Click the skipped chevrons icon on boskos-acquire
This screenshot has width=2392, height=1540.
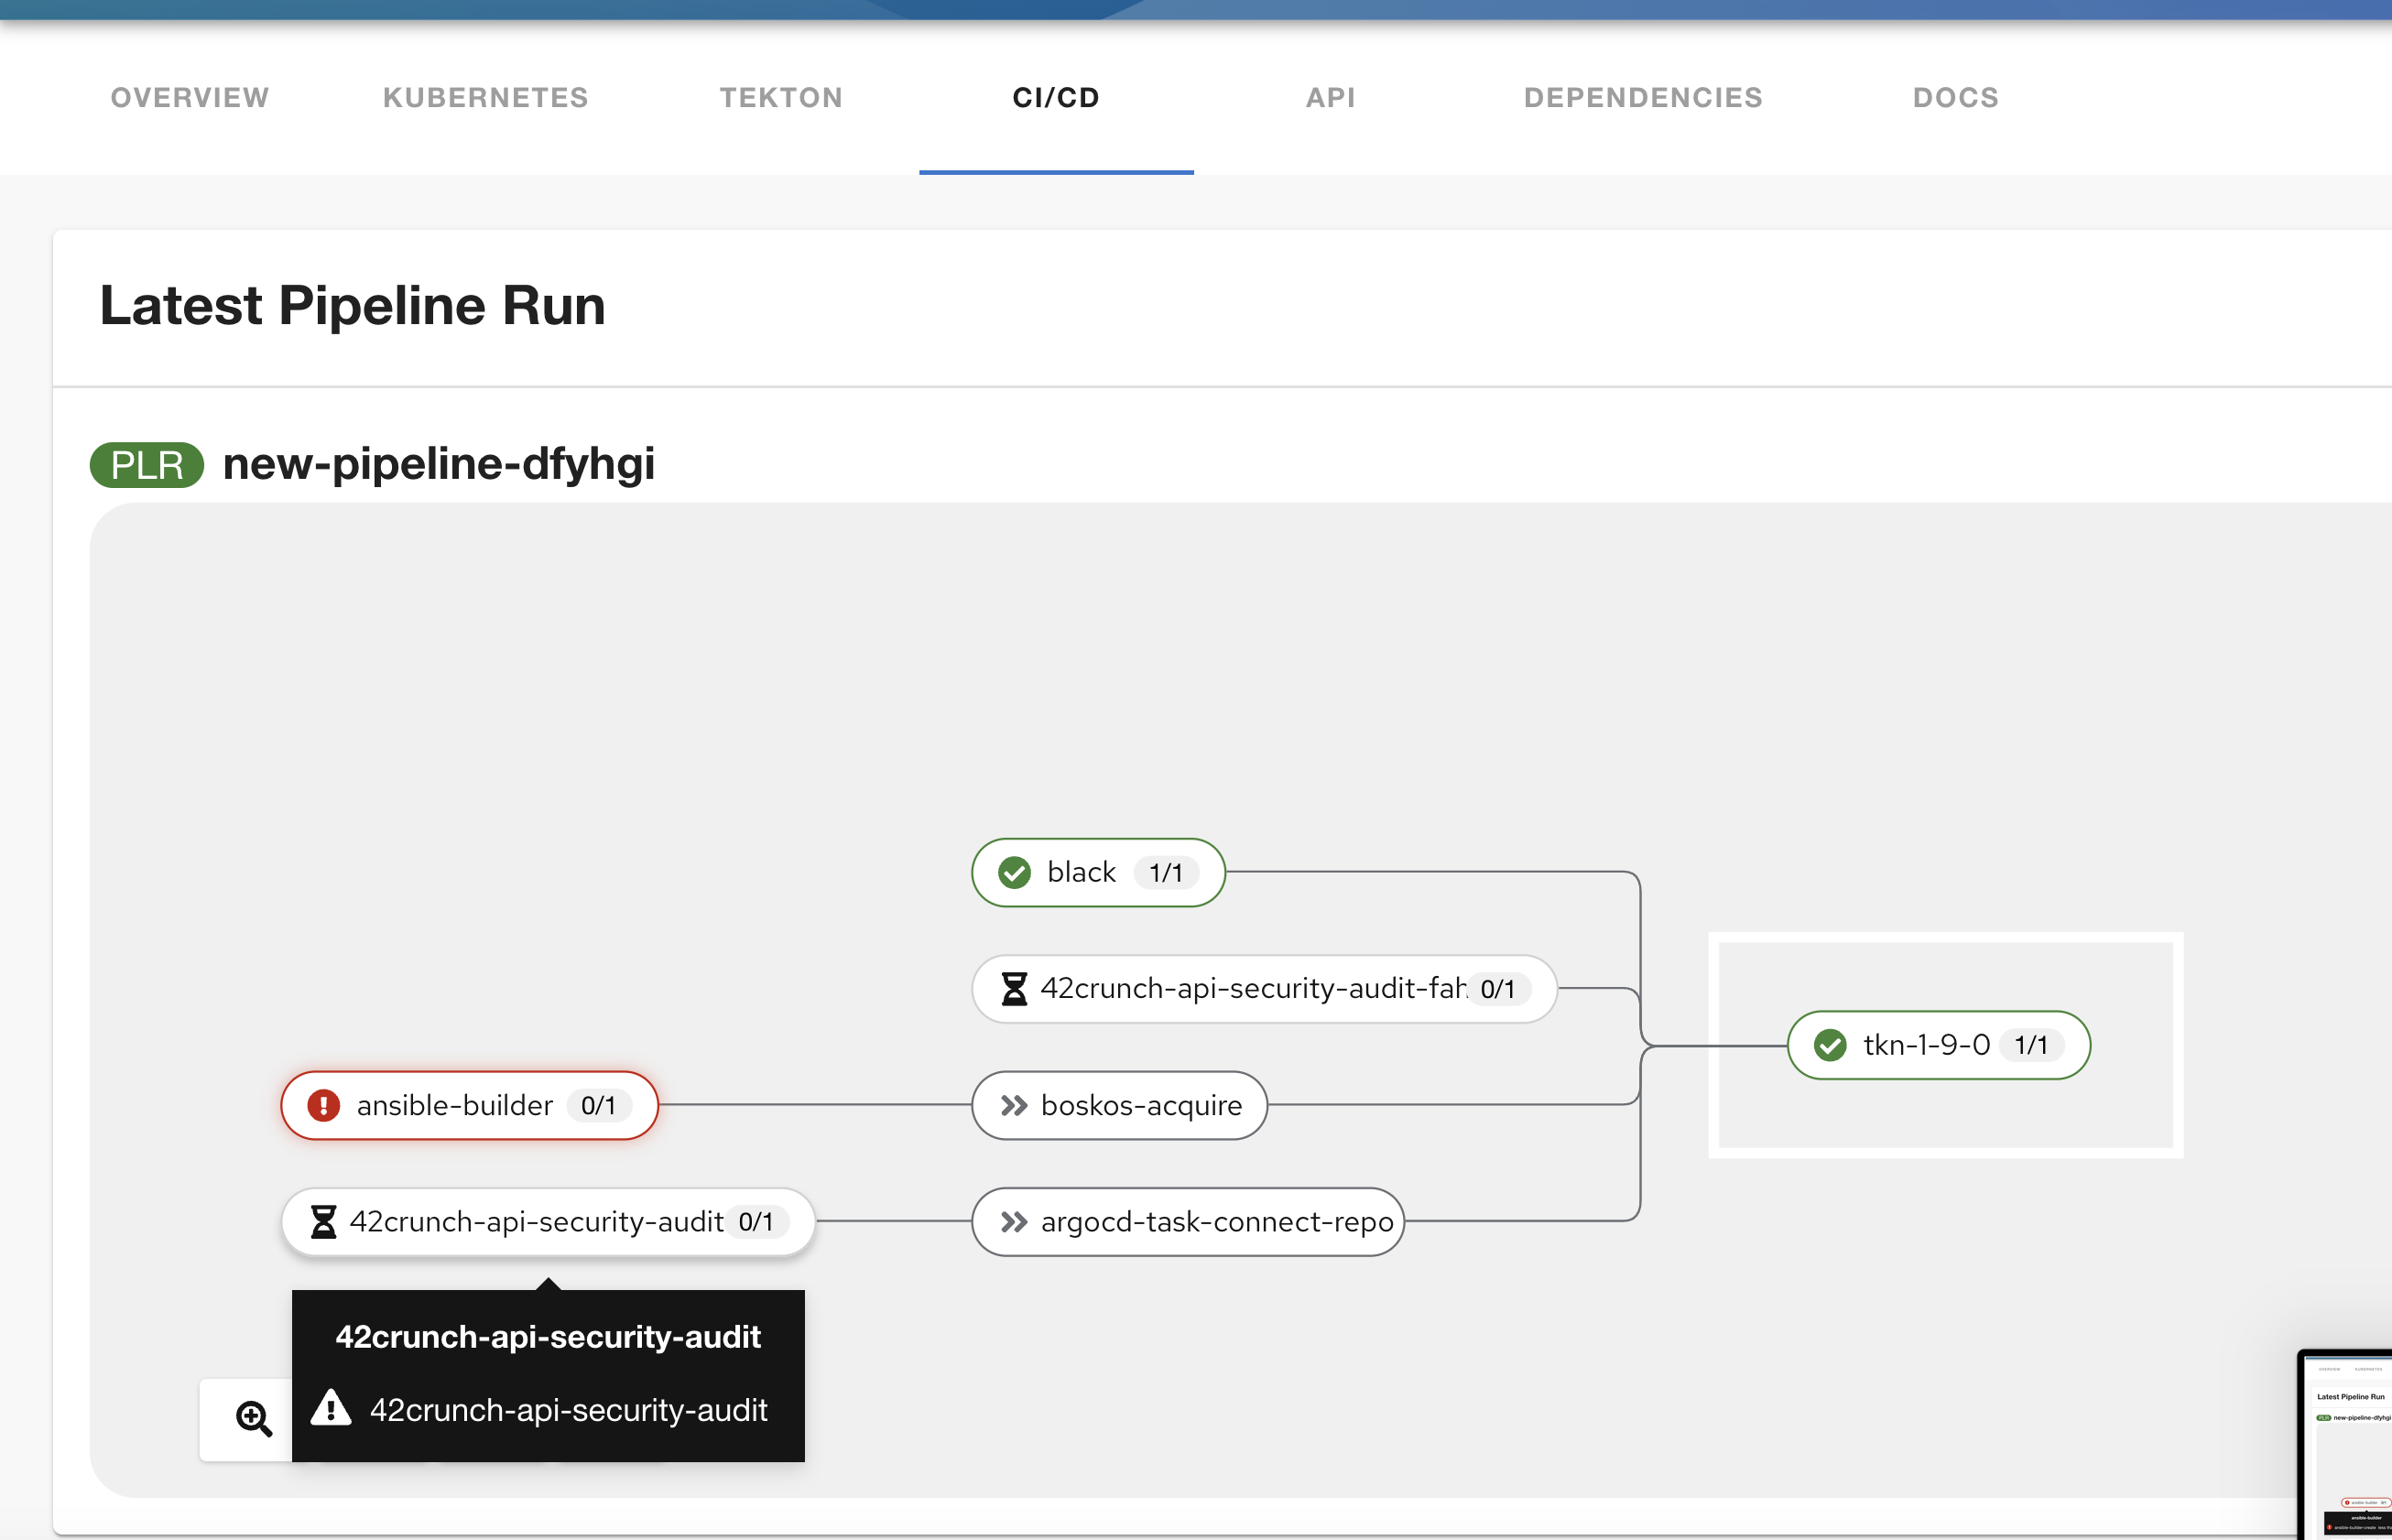[x=1012, y=1105]
